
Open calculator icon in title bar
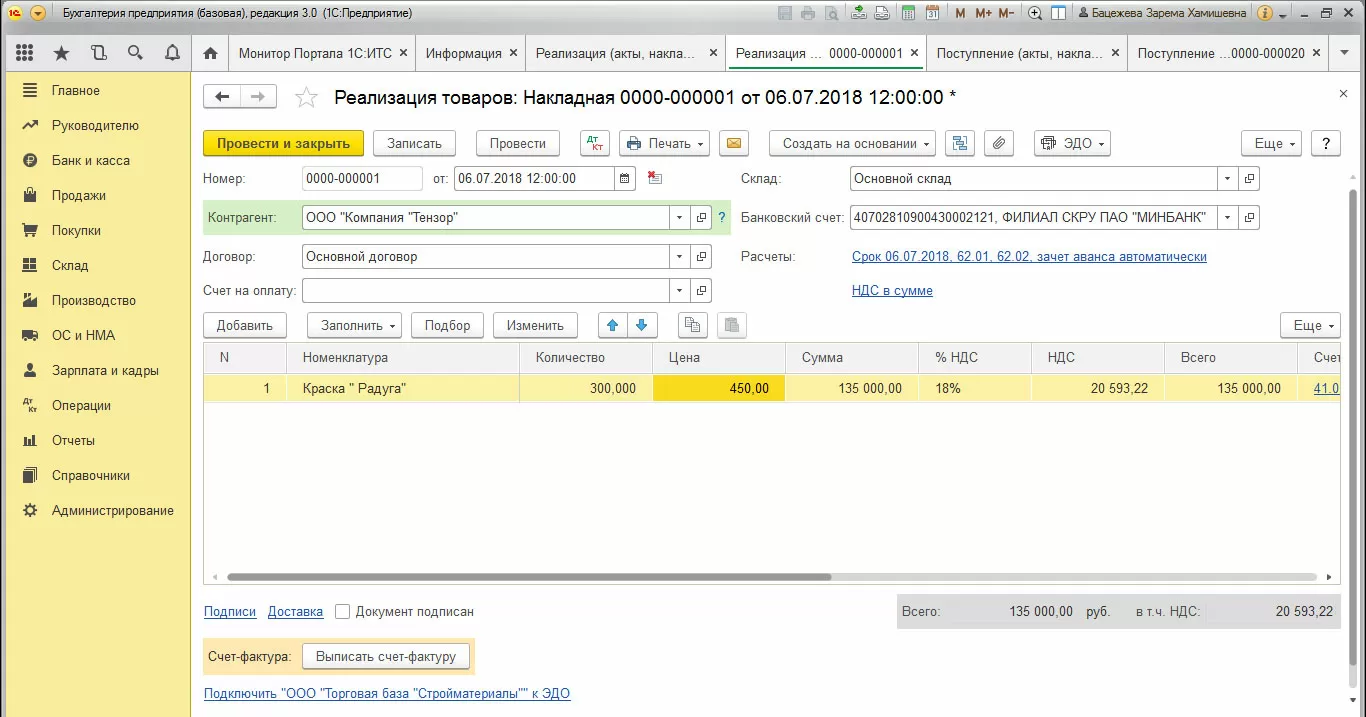pyautogui.click(x=907, y=14)
